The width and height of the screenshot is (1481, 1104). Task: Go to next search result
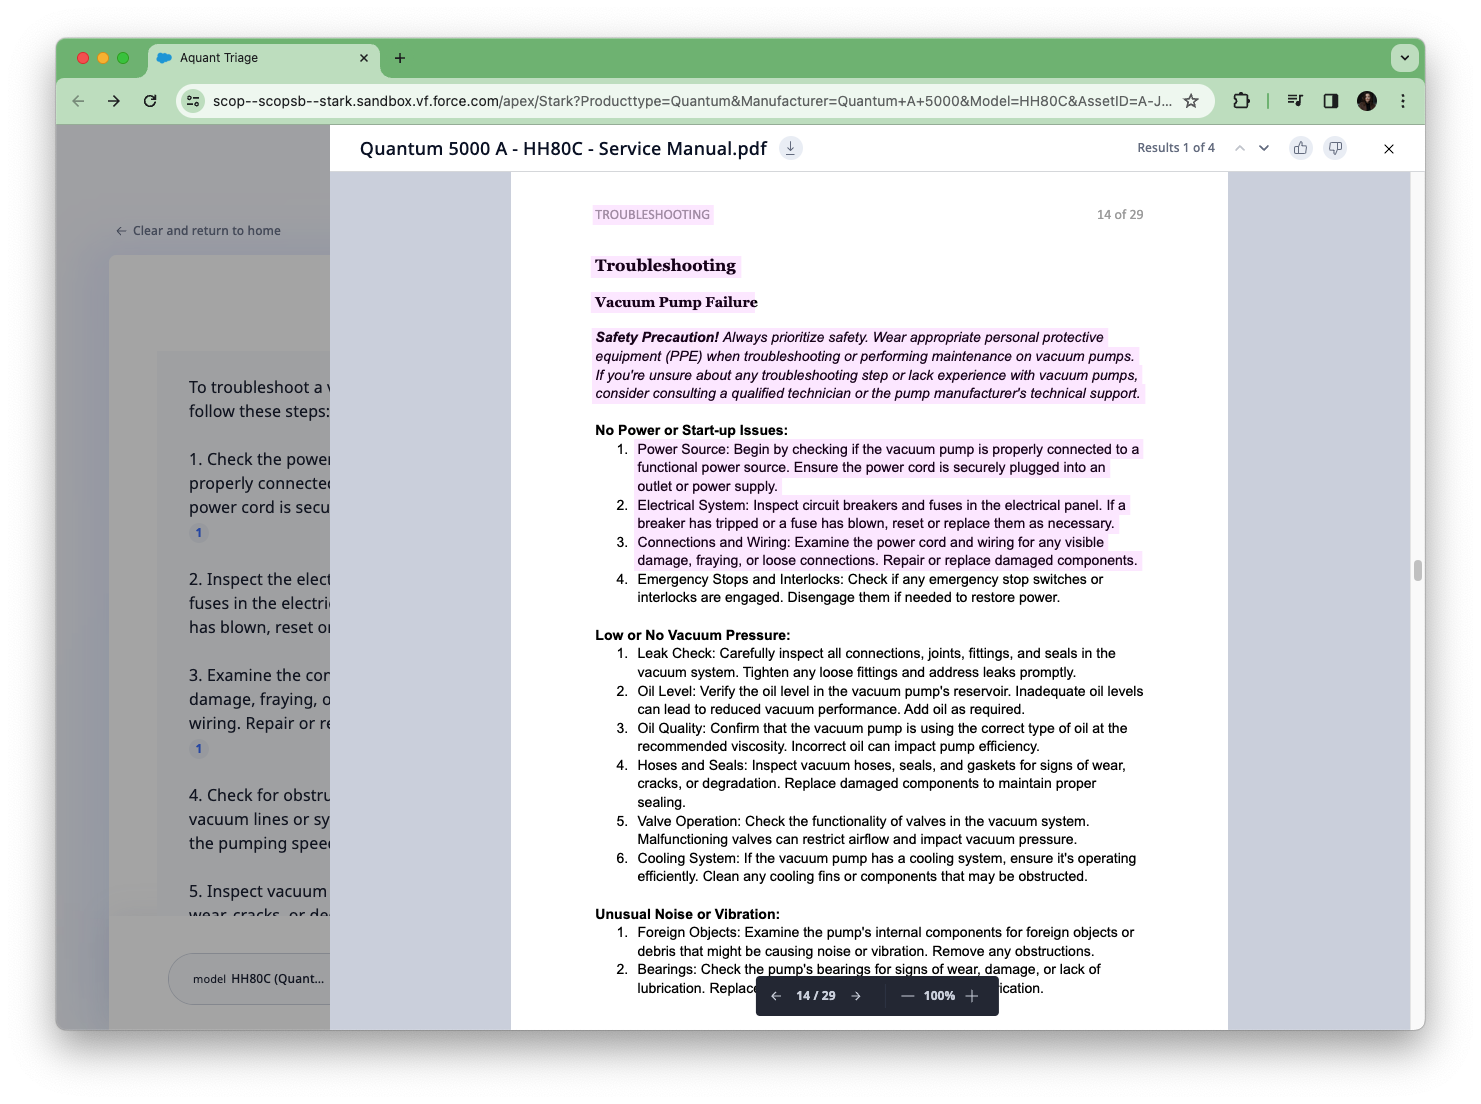pyautogui.click(x=1264, y=148)
